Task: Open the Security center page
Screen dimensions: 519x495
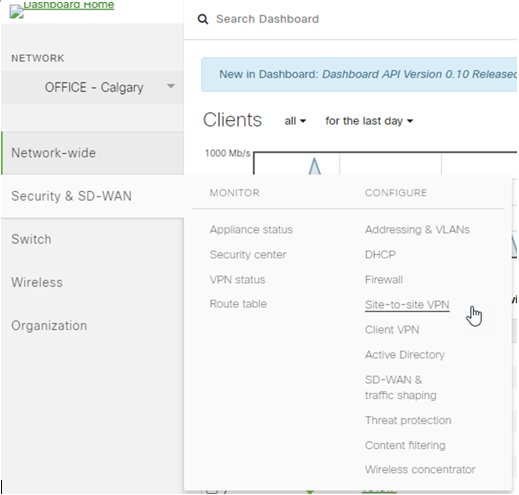Action: (x=248, y=255)
